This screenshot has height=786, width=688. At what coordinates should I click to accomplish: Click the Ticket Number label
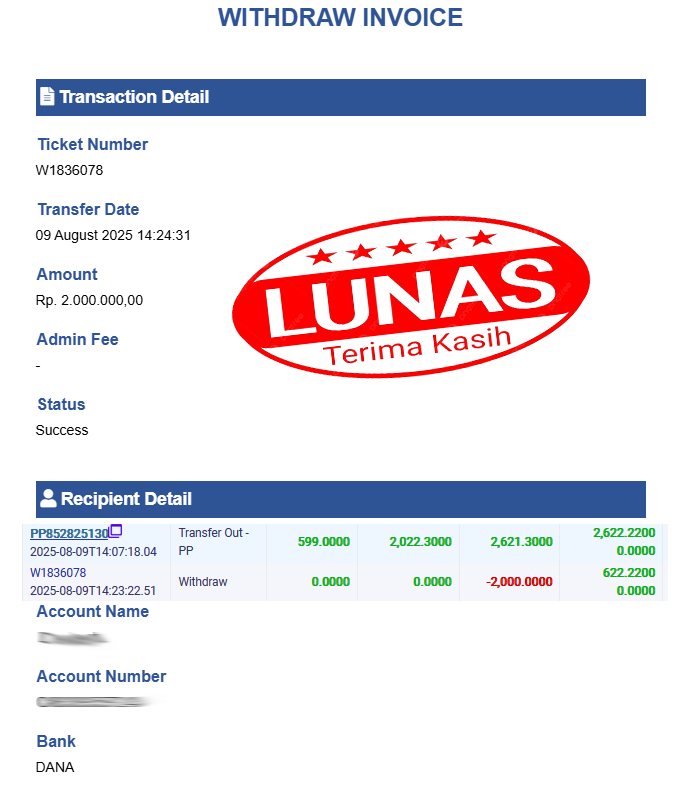pos(93,144)
